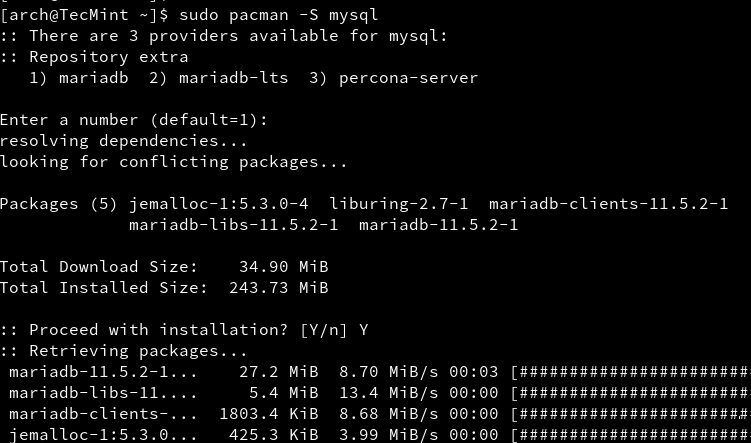Click the 'sudo pacman -S mysql' command text

point(278,15)
